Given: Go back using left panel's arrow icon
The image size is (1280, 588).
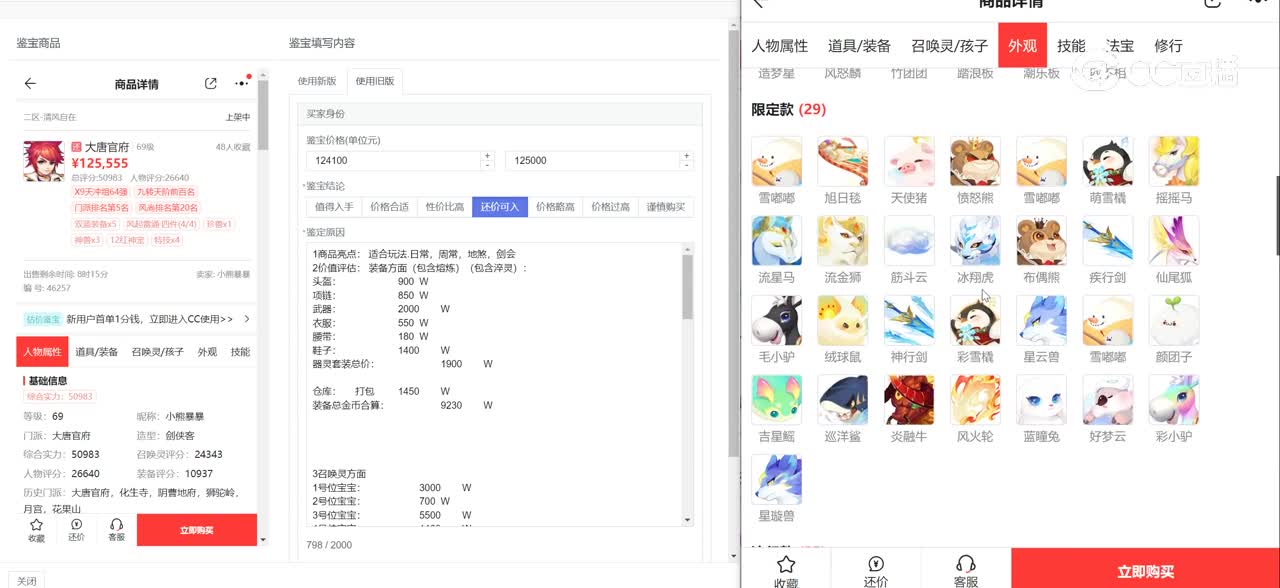Looking at the screenshot, I should coord(30,84).
